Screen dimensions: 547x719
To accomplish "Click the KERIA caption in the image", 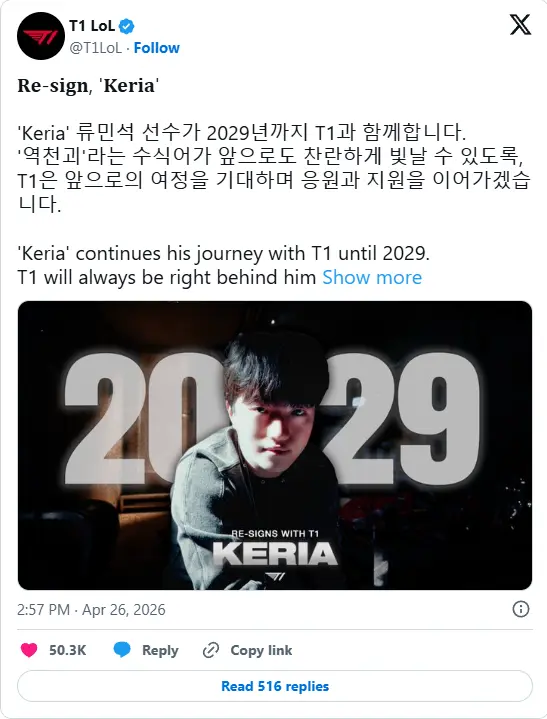I will click(275, 553).
